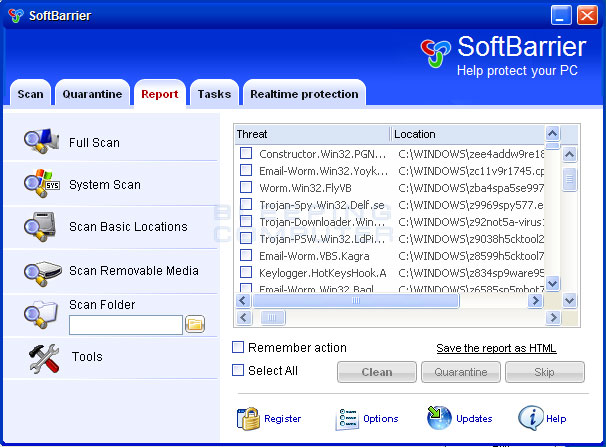Open the Register link
This screenshot has height=447, width=606.
coord(283,419)
